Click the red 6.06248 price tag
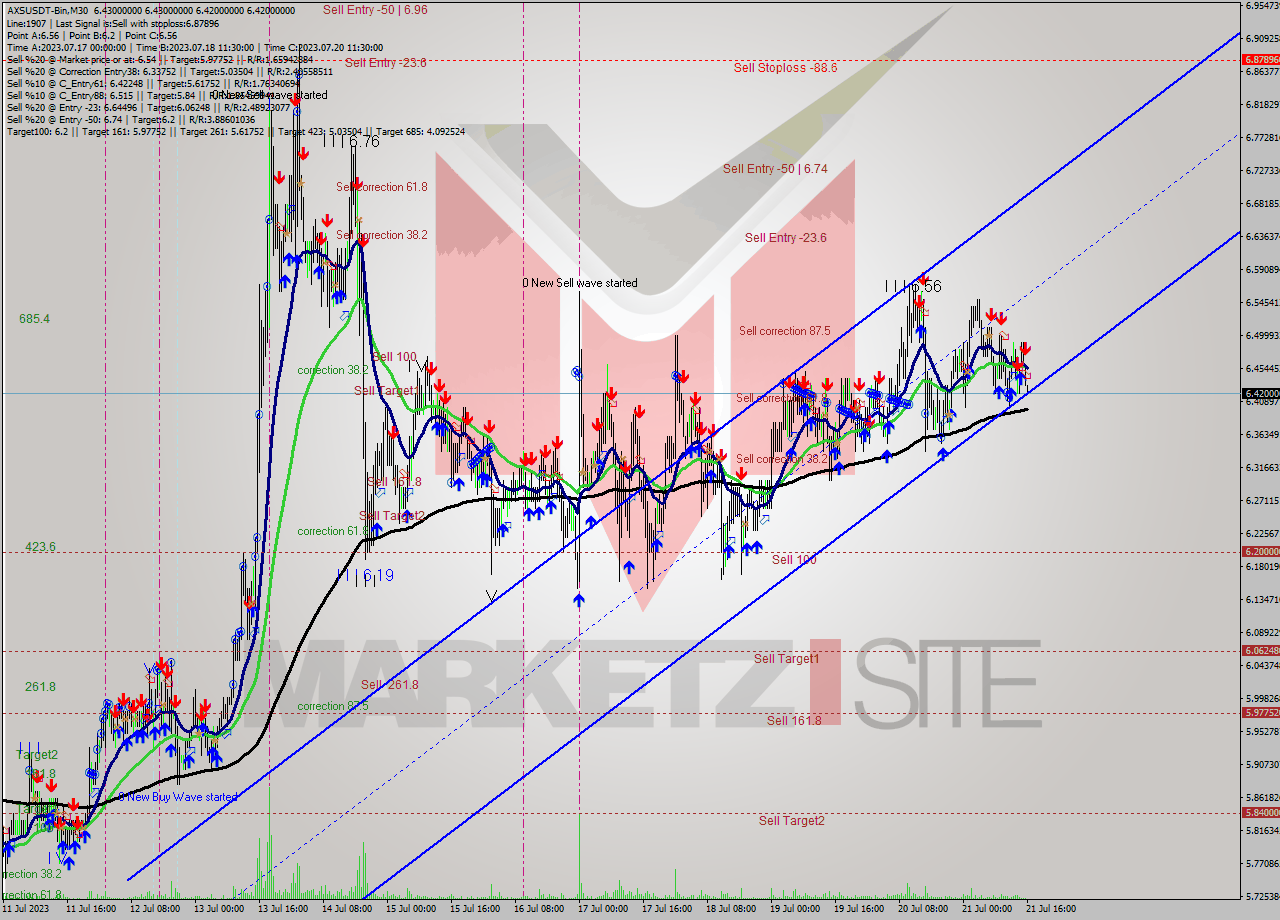Screen dimensions: 1280x920 point(1260,651)
